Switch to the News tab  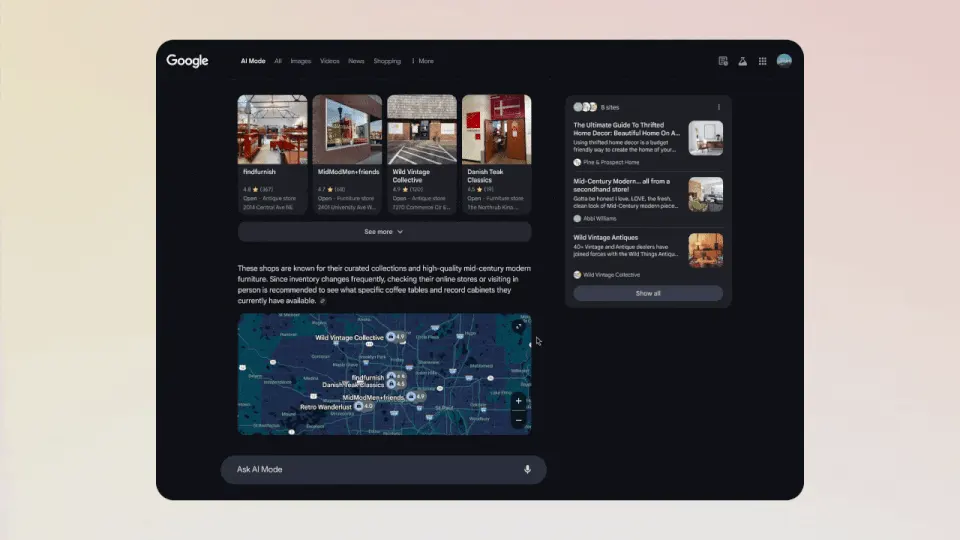tap(356, 61)
